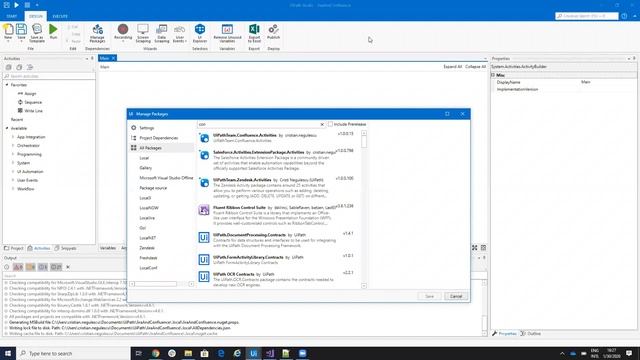Check the Include Prerelease checkbox
Screen dimensions: 640x360
tap(330, 124)
